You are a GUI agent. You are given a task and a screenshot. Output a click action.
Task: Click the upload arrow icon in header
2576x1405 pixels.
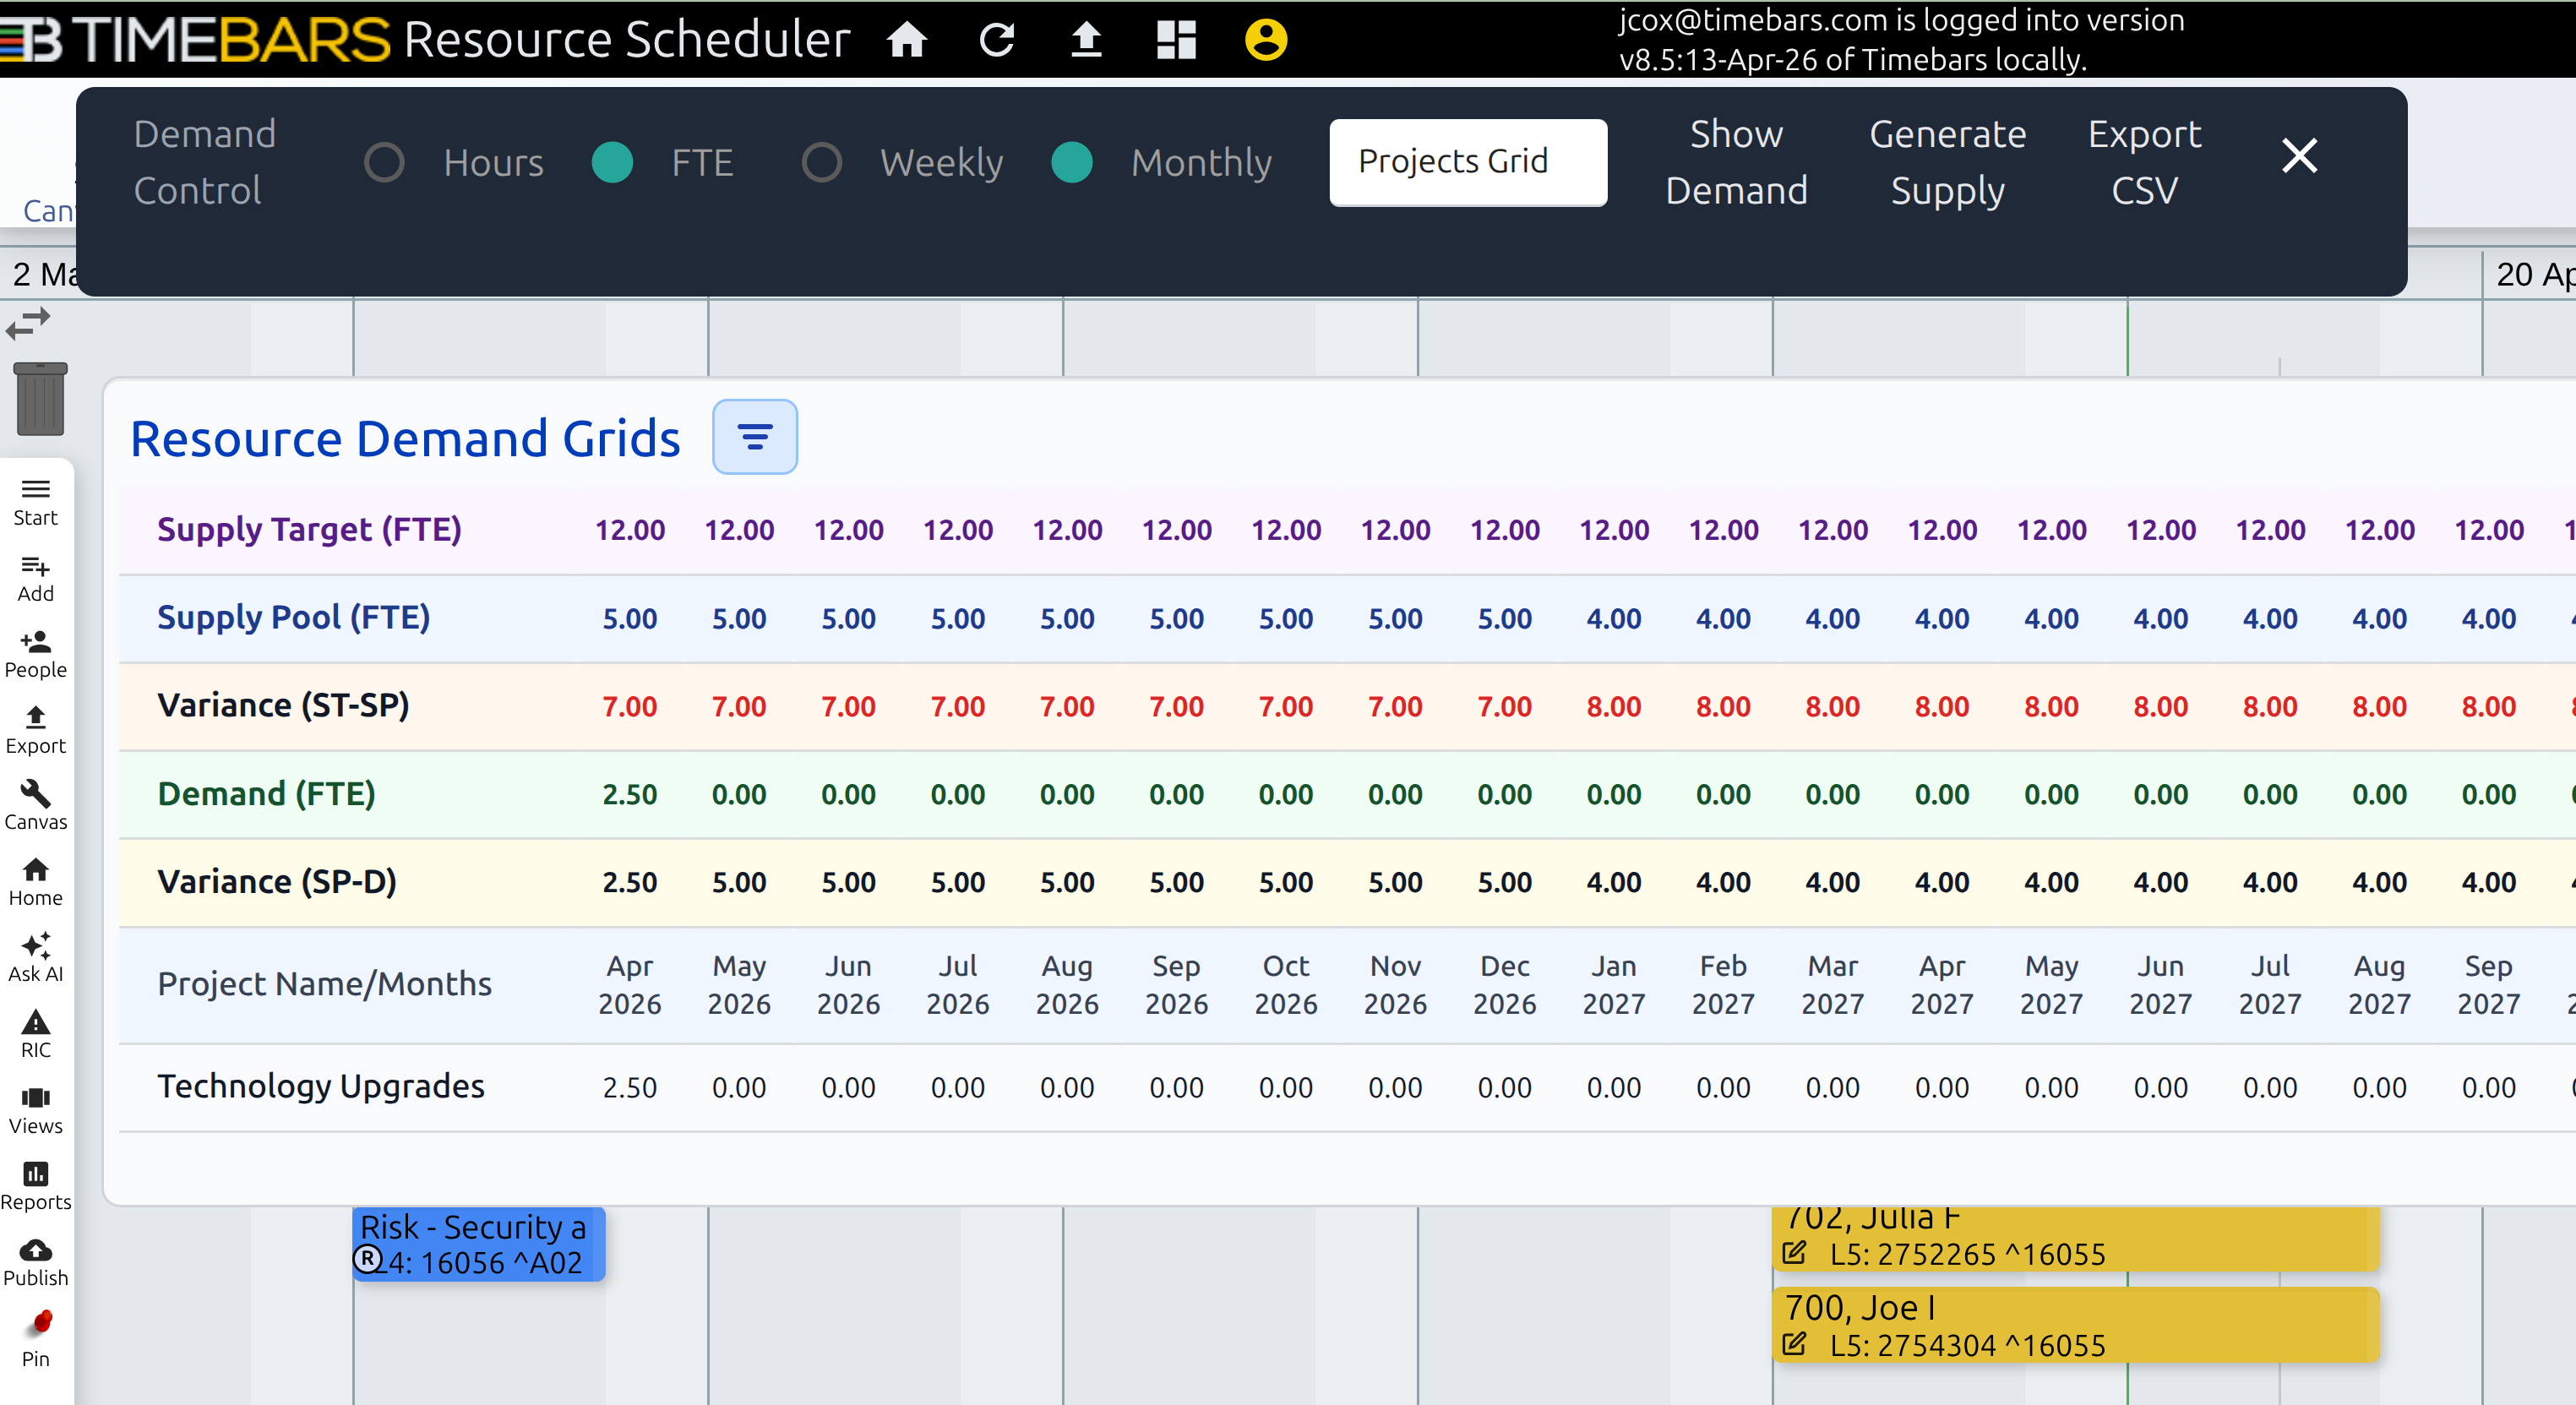click(1086, 40)
